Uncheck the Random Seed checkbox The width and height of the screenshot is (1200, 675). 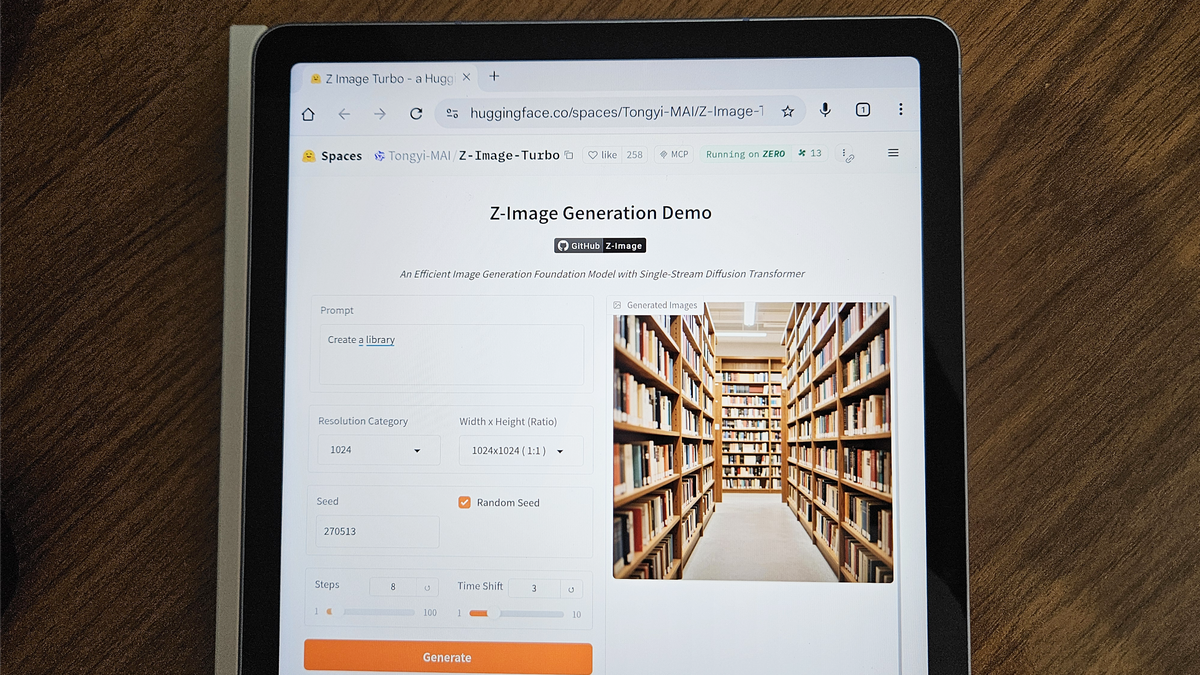465,502
